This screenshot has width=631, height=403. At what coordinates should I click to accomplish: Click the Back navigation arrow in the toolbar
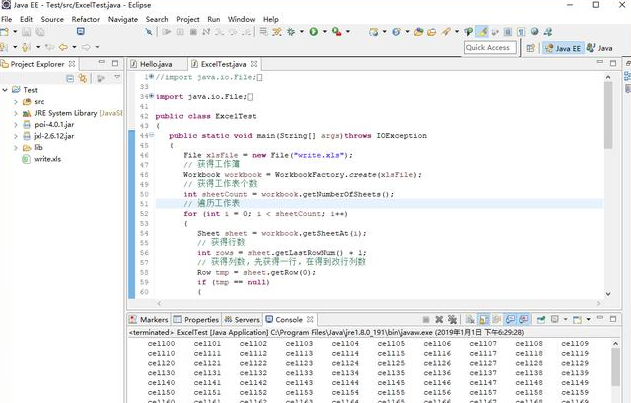(62, 47)
